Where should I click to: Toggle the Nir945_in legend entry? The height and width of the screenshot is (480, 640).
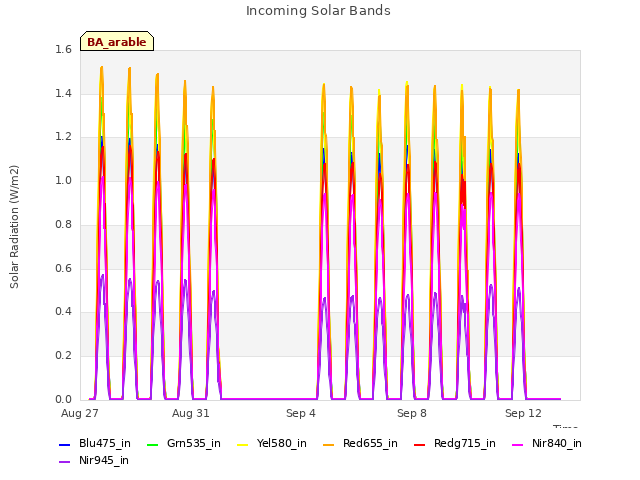(x=94, y=461)
